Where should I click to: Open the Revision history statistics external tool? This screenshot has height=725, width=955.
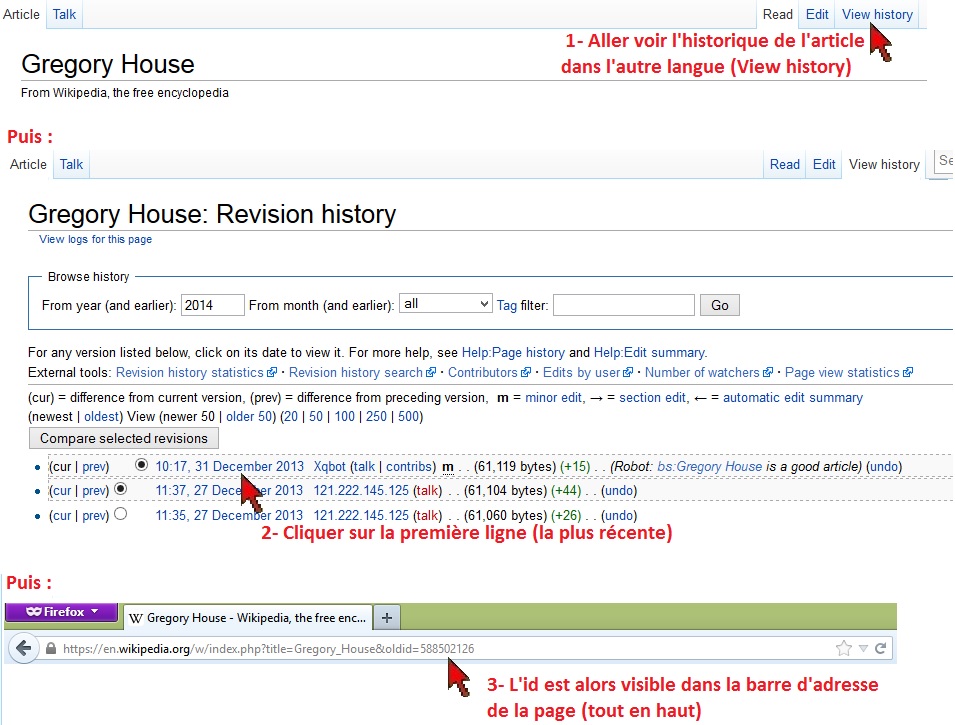196,372
